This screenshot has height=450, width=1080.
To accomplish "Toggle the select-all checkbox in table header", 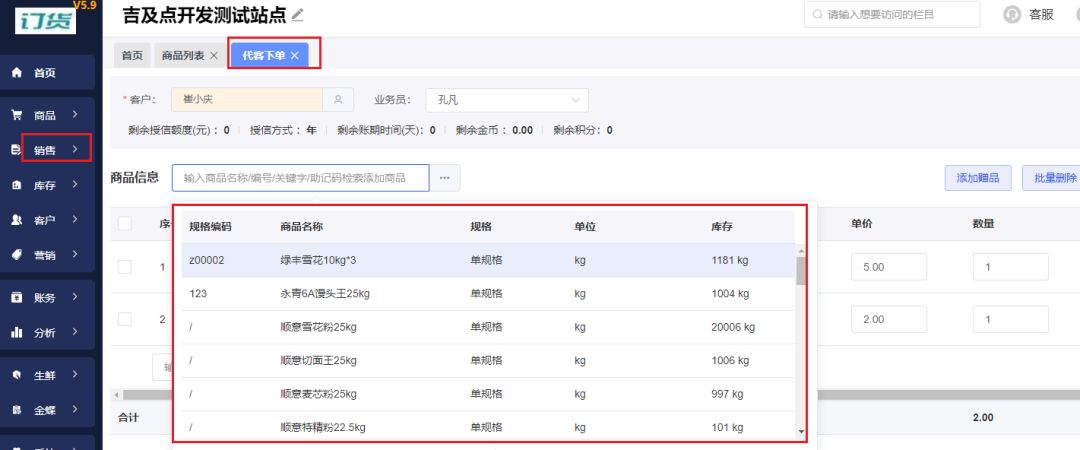I will click(x=125, y=223).
